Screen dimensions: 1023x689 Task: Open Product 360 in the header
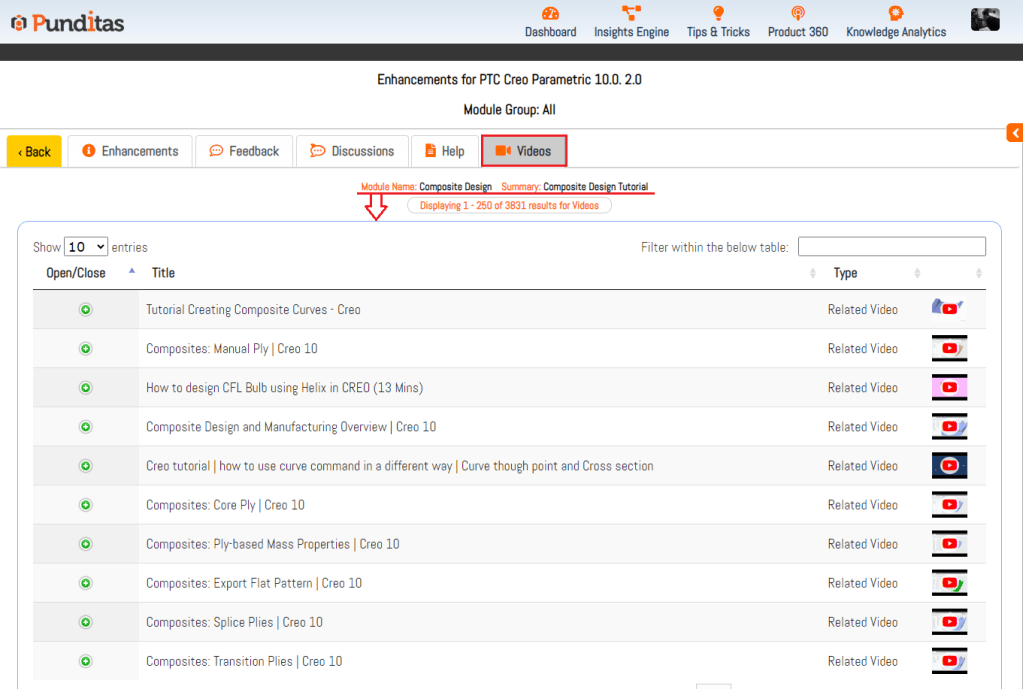(x=797, y=14)
